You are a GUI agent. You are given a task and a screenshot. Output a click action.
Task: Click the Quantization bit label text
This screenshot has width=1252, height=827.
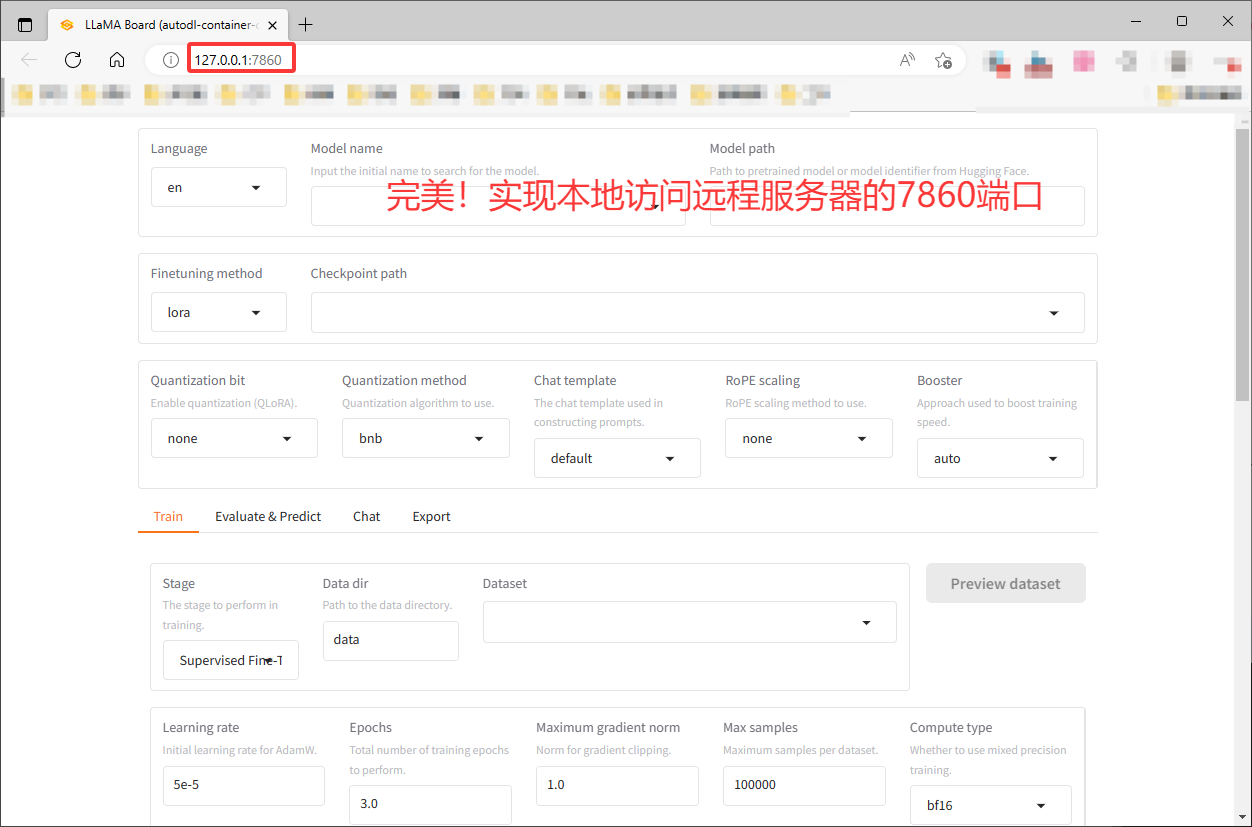click(198, 380)
